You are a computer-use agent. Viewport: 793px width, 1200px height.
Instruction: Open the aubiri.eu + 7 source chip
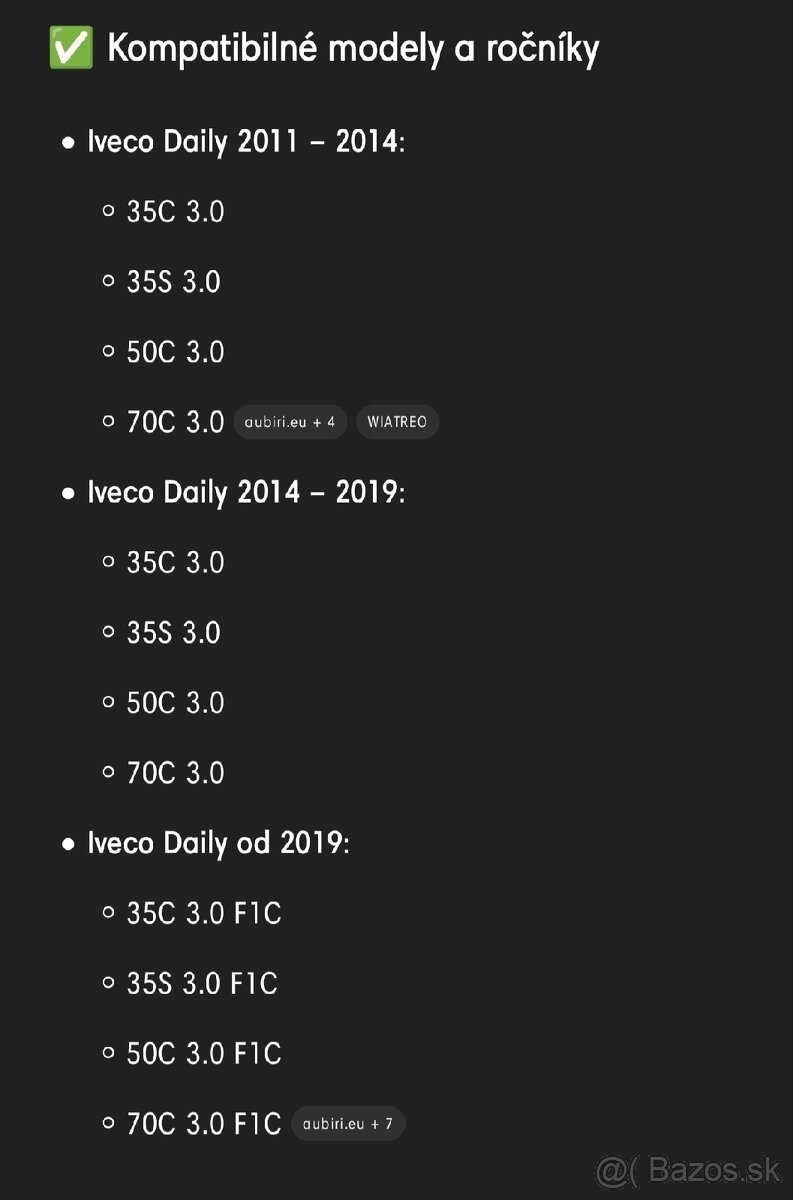348,1124
